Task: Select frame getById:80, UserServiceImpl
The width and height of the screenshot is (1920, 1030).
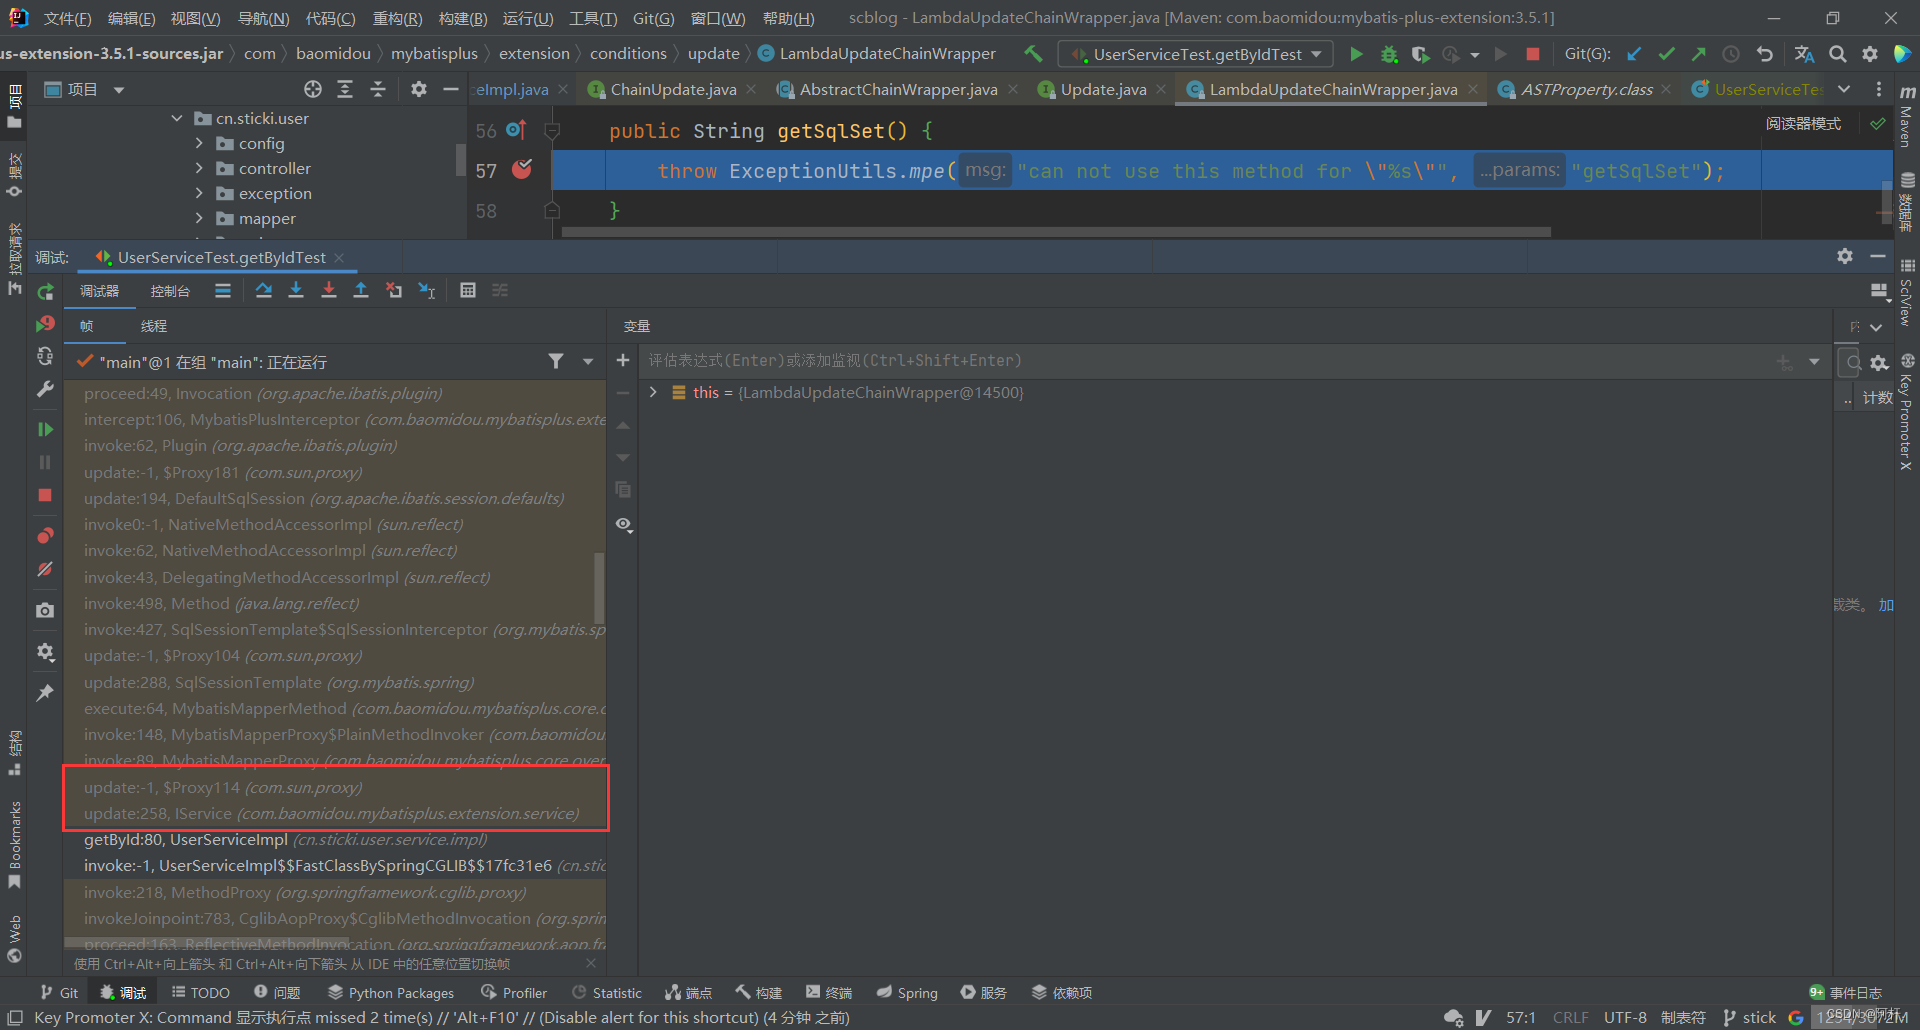Action: (x=334, y=839)
